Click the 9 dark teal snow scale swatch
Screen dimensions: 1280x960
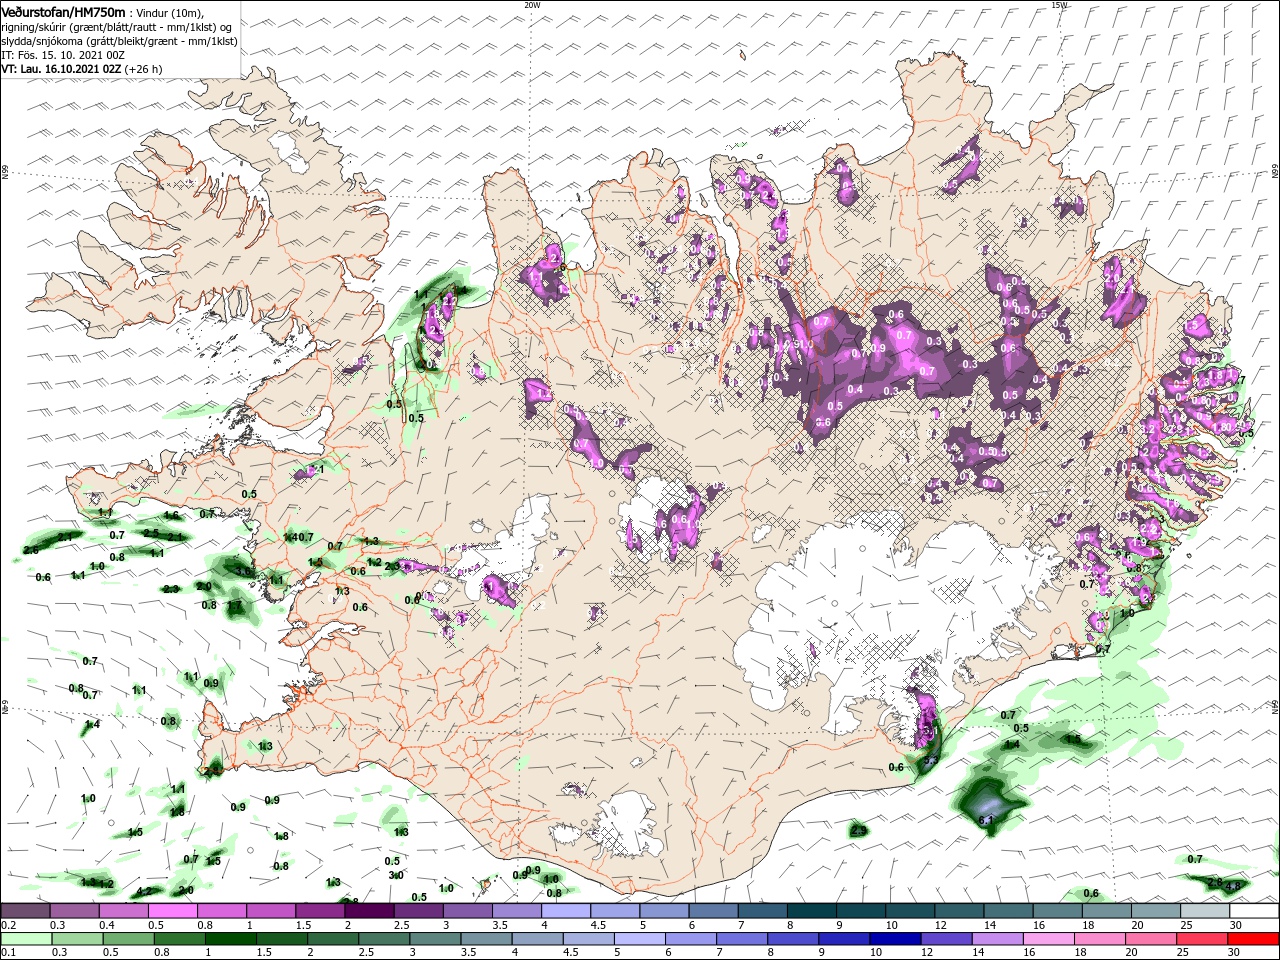click(862, 911)
